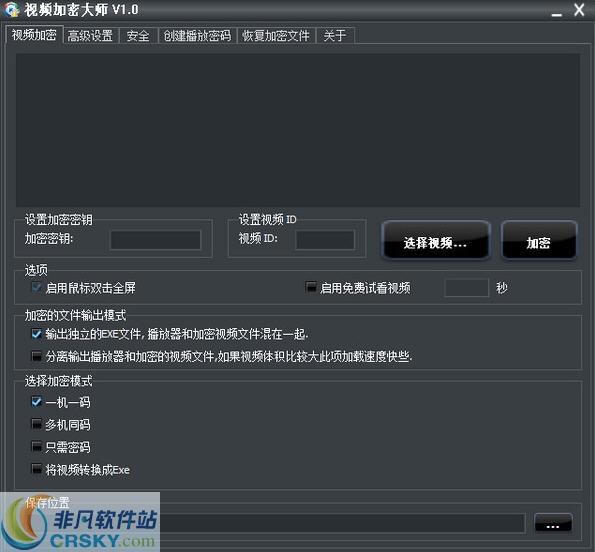Click the browse (...) button for save location
This screenshot has width=595, height=552.
[553, 523]
